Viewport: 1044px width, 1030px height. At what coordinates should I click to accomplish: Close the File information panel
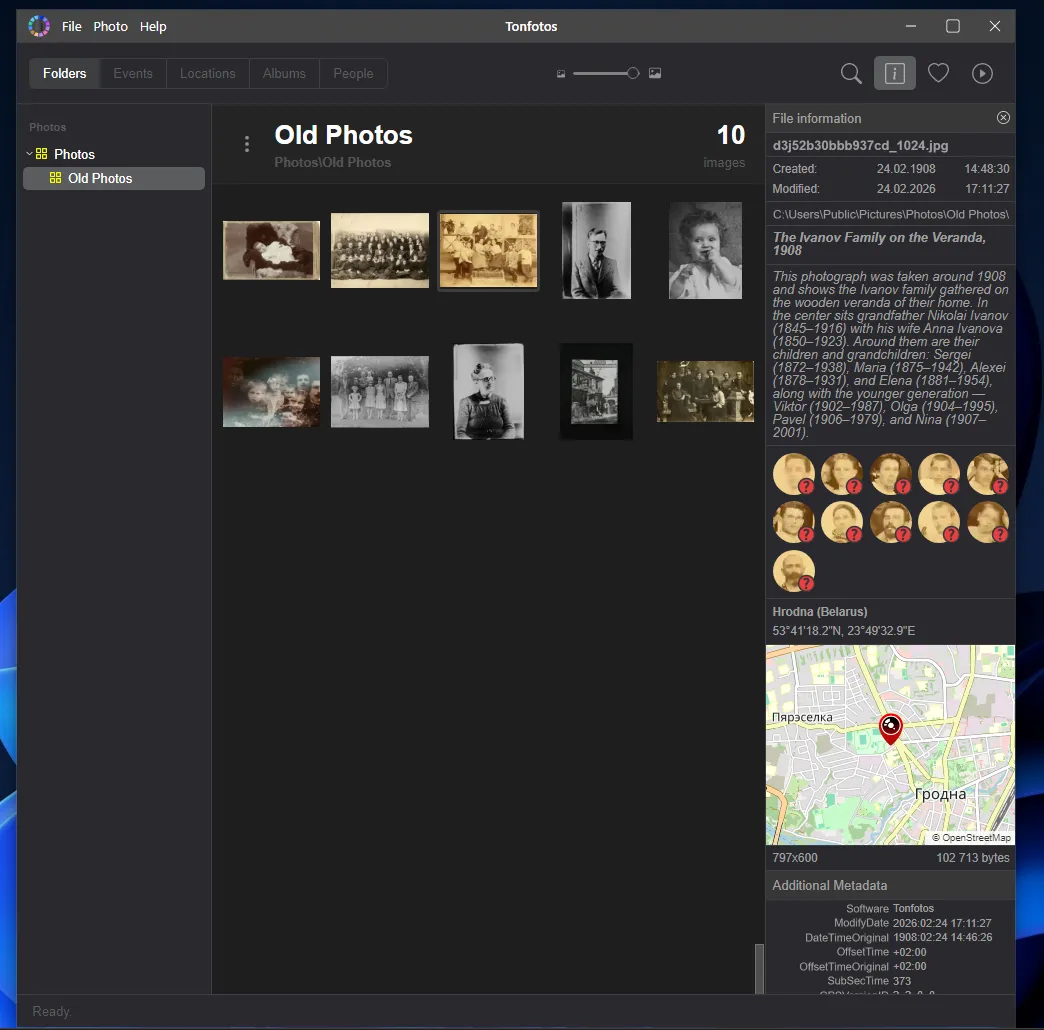click(1003, 118)
